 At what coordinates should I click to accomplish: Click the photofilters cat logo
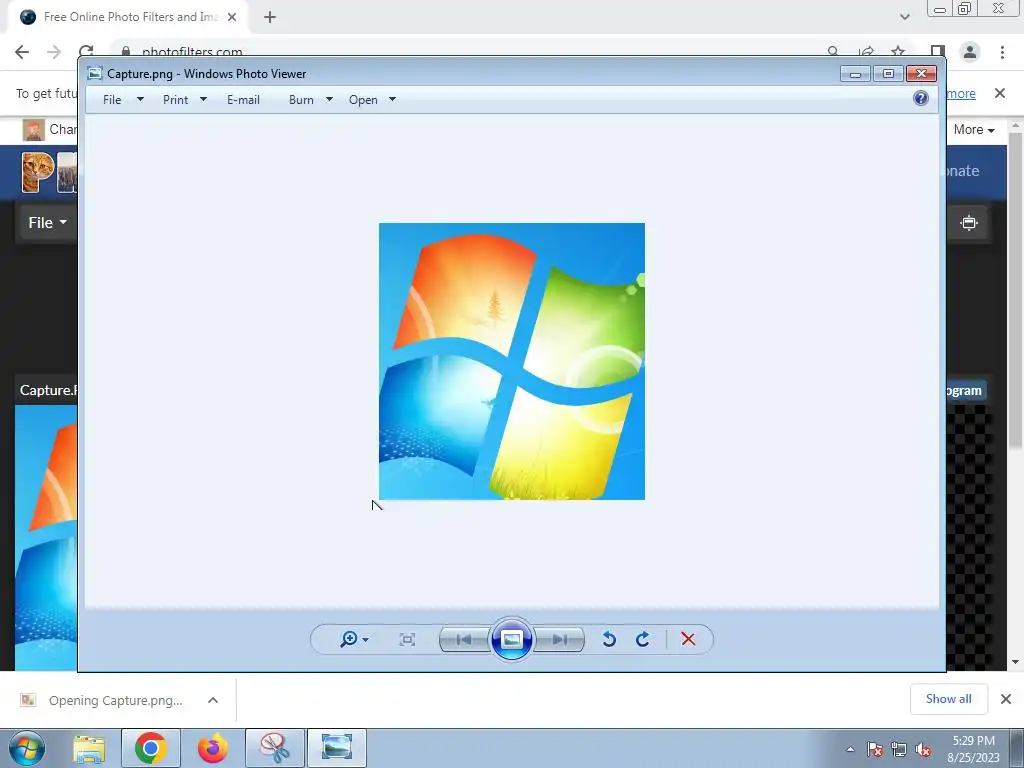point(38,172)
